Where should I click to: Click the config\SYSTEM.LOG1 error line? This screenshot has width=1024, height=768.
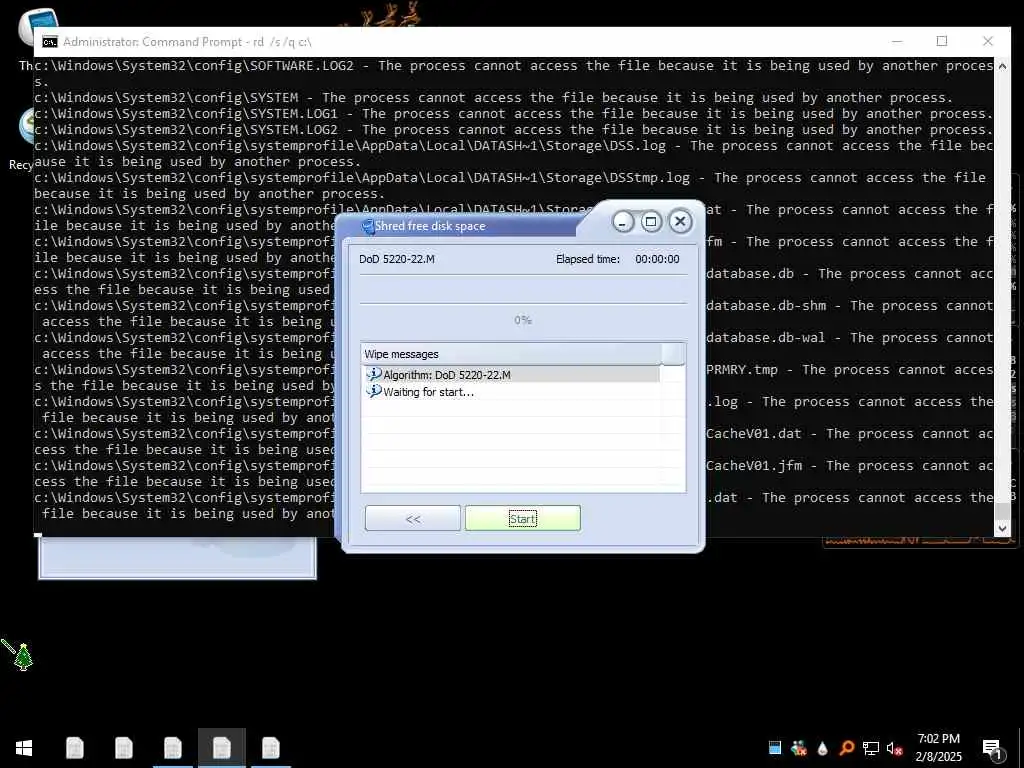[514, 114]
